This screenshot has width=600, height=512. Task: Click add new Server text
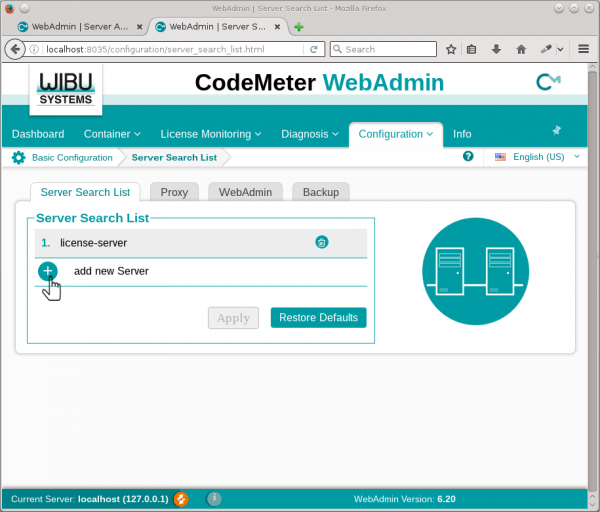pyautogui.click(x=111, y=271)
